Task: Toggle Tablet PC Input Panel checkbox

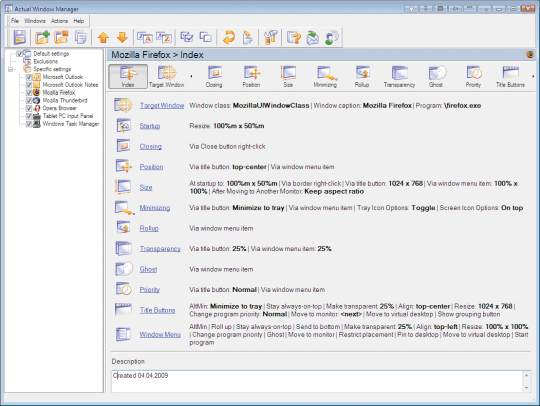Action: coord(29,116)
